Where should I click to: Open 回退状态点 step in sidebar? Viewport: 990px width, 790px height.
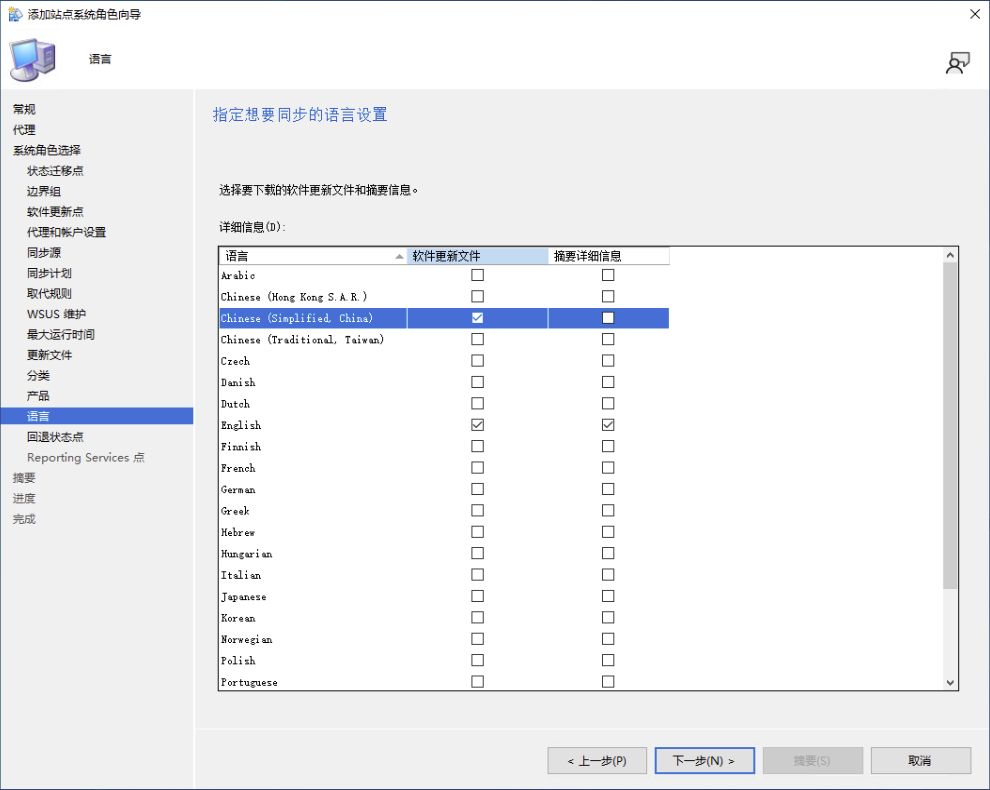[x=55, y=437]
